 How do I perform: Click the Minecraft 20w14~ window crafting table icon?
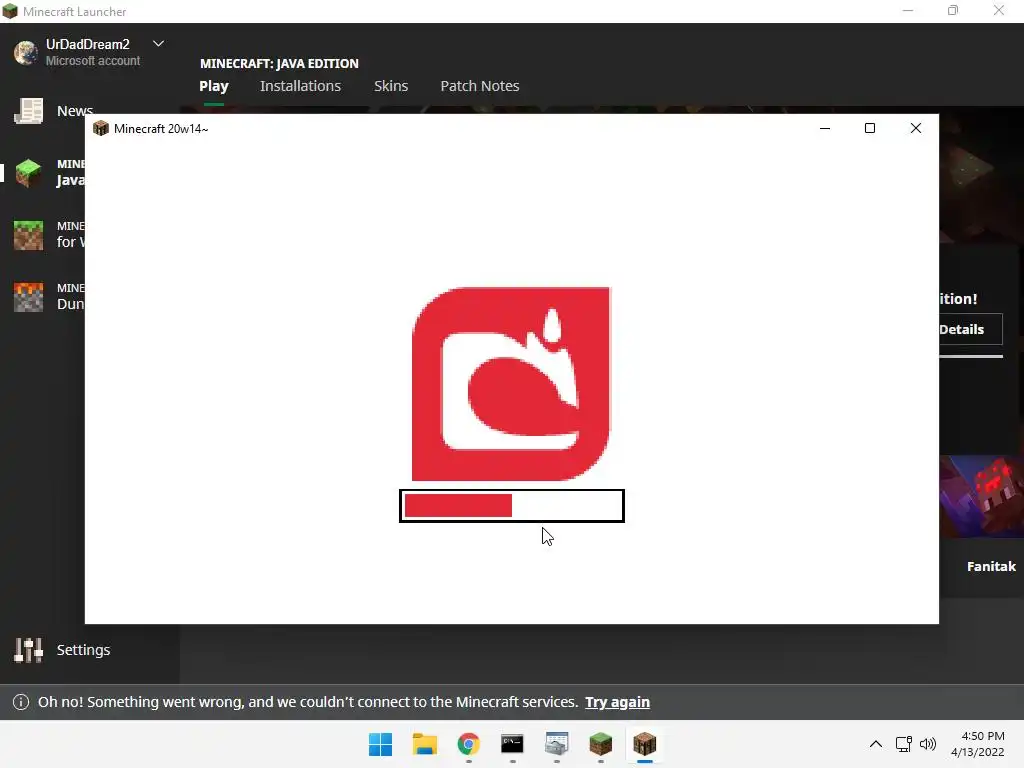pyautogui.click(x=101, y=128)
